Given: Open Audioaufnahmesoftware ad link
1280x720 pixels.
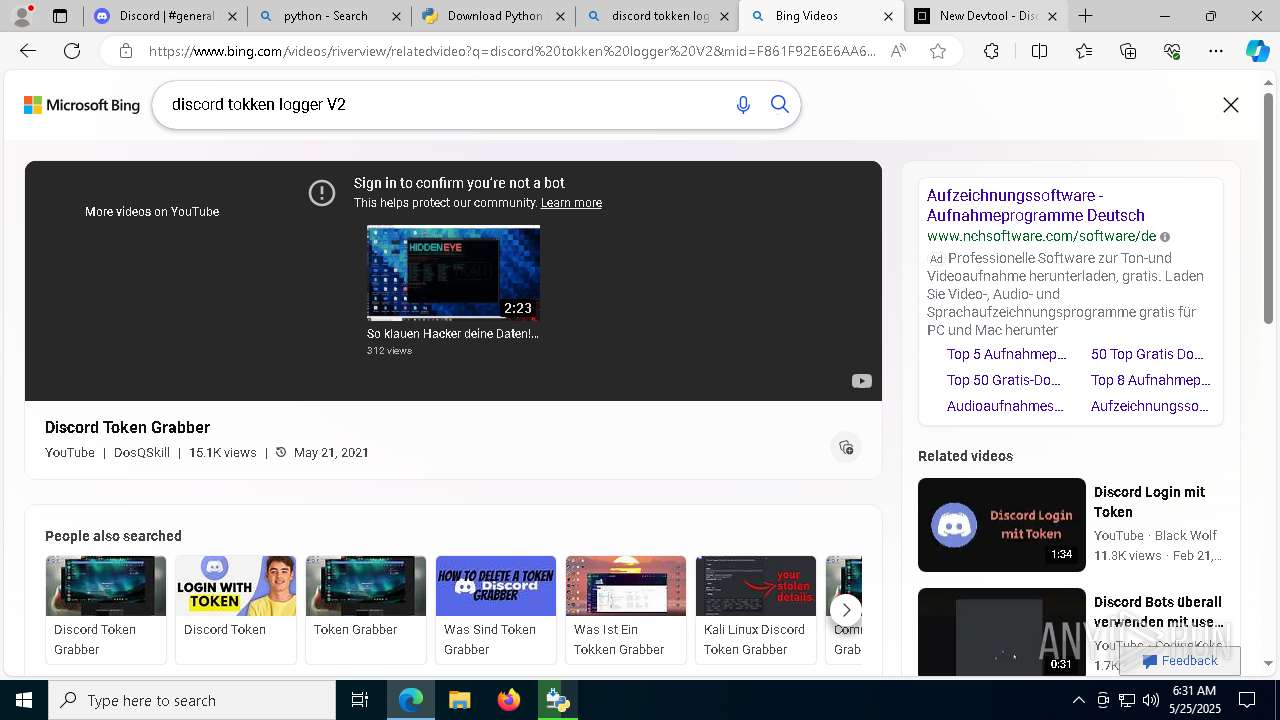Looking at the screenshot, I should (x=1005, y=406).
